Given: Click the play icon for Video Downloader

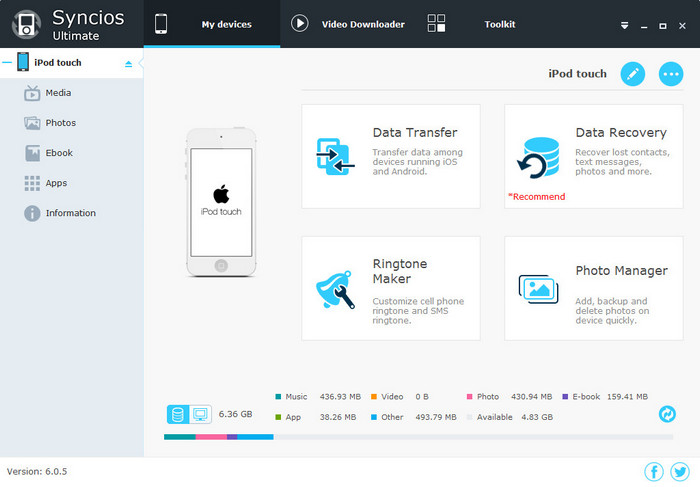Looking at the screenshot, I should 300,23.
